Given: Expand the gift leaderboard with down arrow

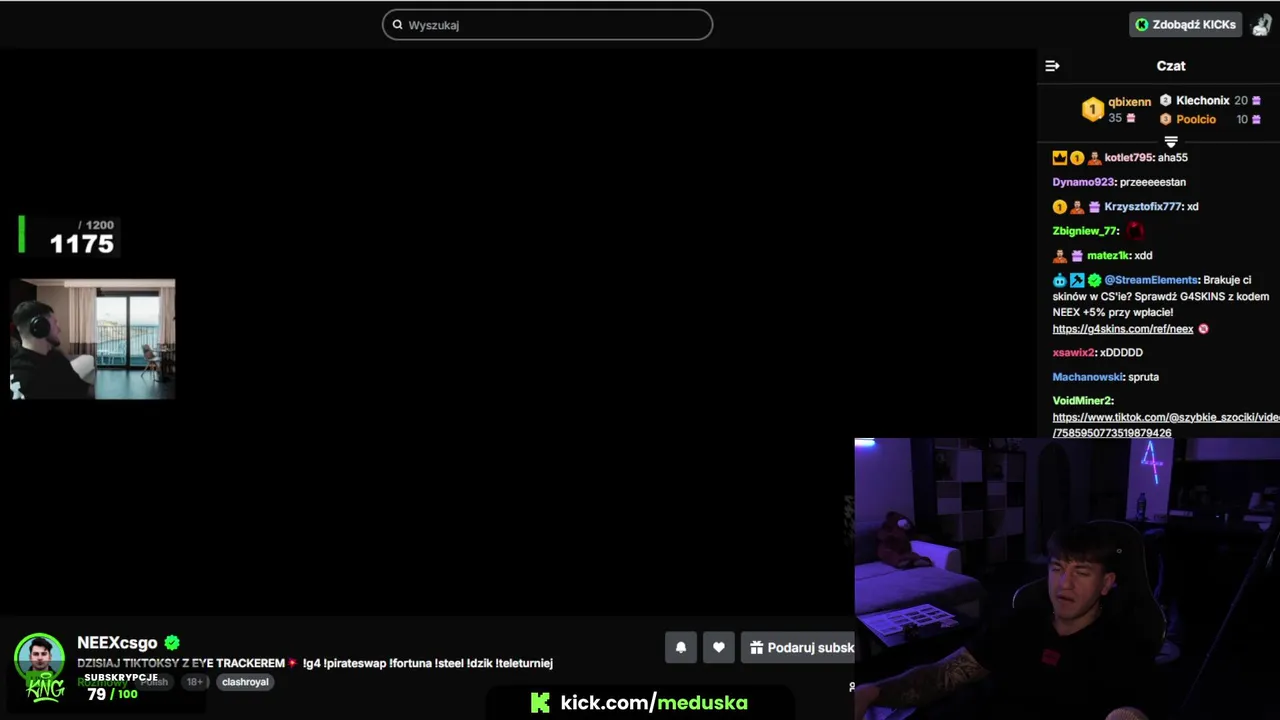Looking at the screenshot, I should [x=1171, y=142].
